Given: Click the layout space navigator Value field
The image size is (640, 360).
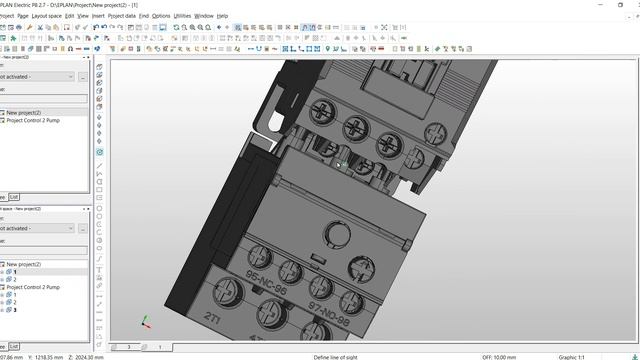Looking at the screenshot, I should tap(43, 250).
